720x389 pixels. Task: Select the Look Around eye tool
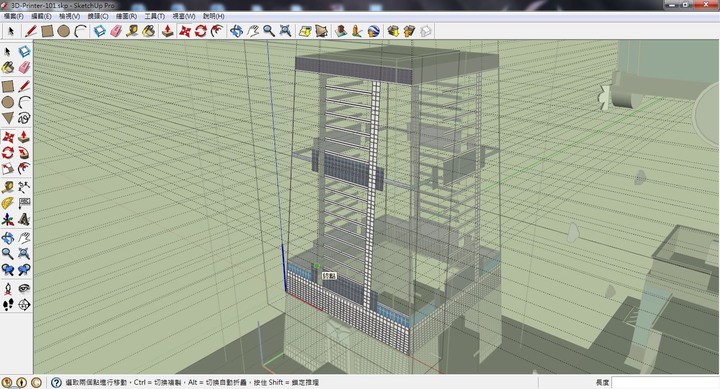[24, 288]
